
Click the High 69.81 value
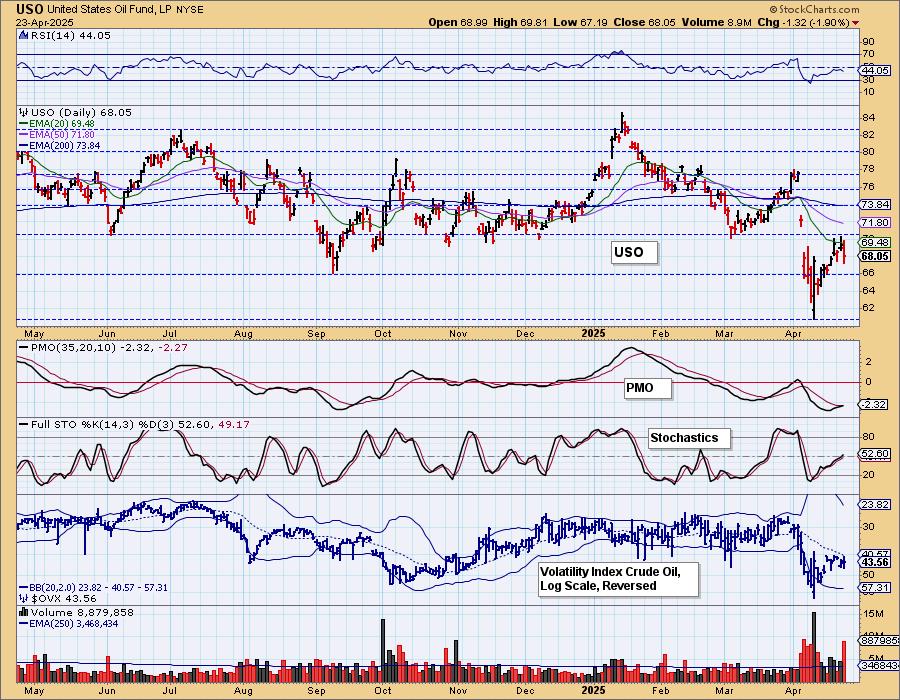point(520,22)
